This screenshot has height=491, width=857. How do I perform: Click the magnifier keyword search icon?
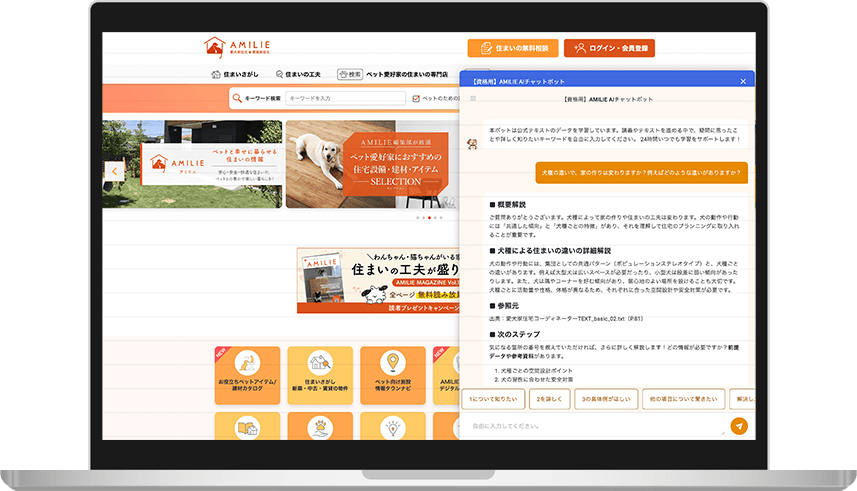click(237, 98)
